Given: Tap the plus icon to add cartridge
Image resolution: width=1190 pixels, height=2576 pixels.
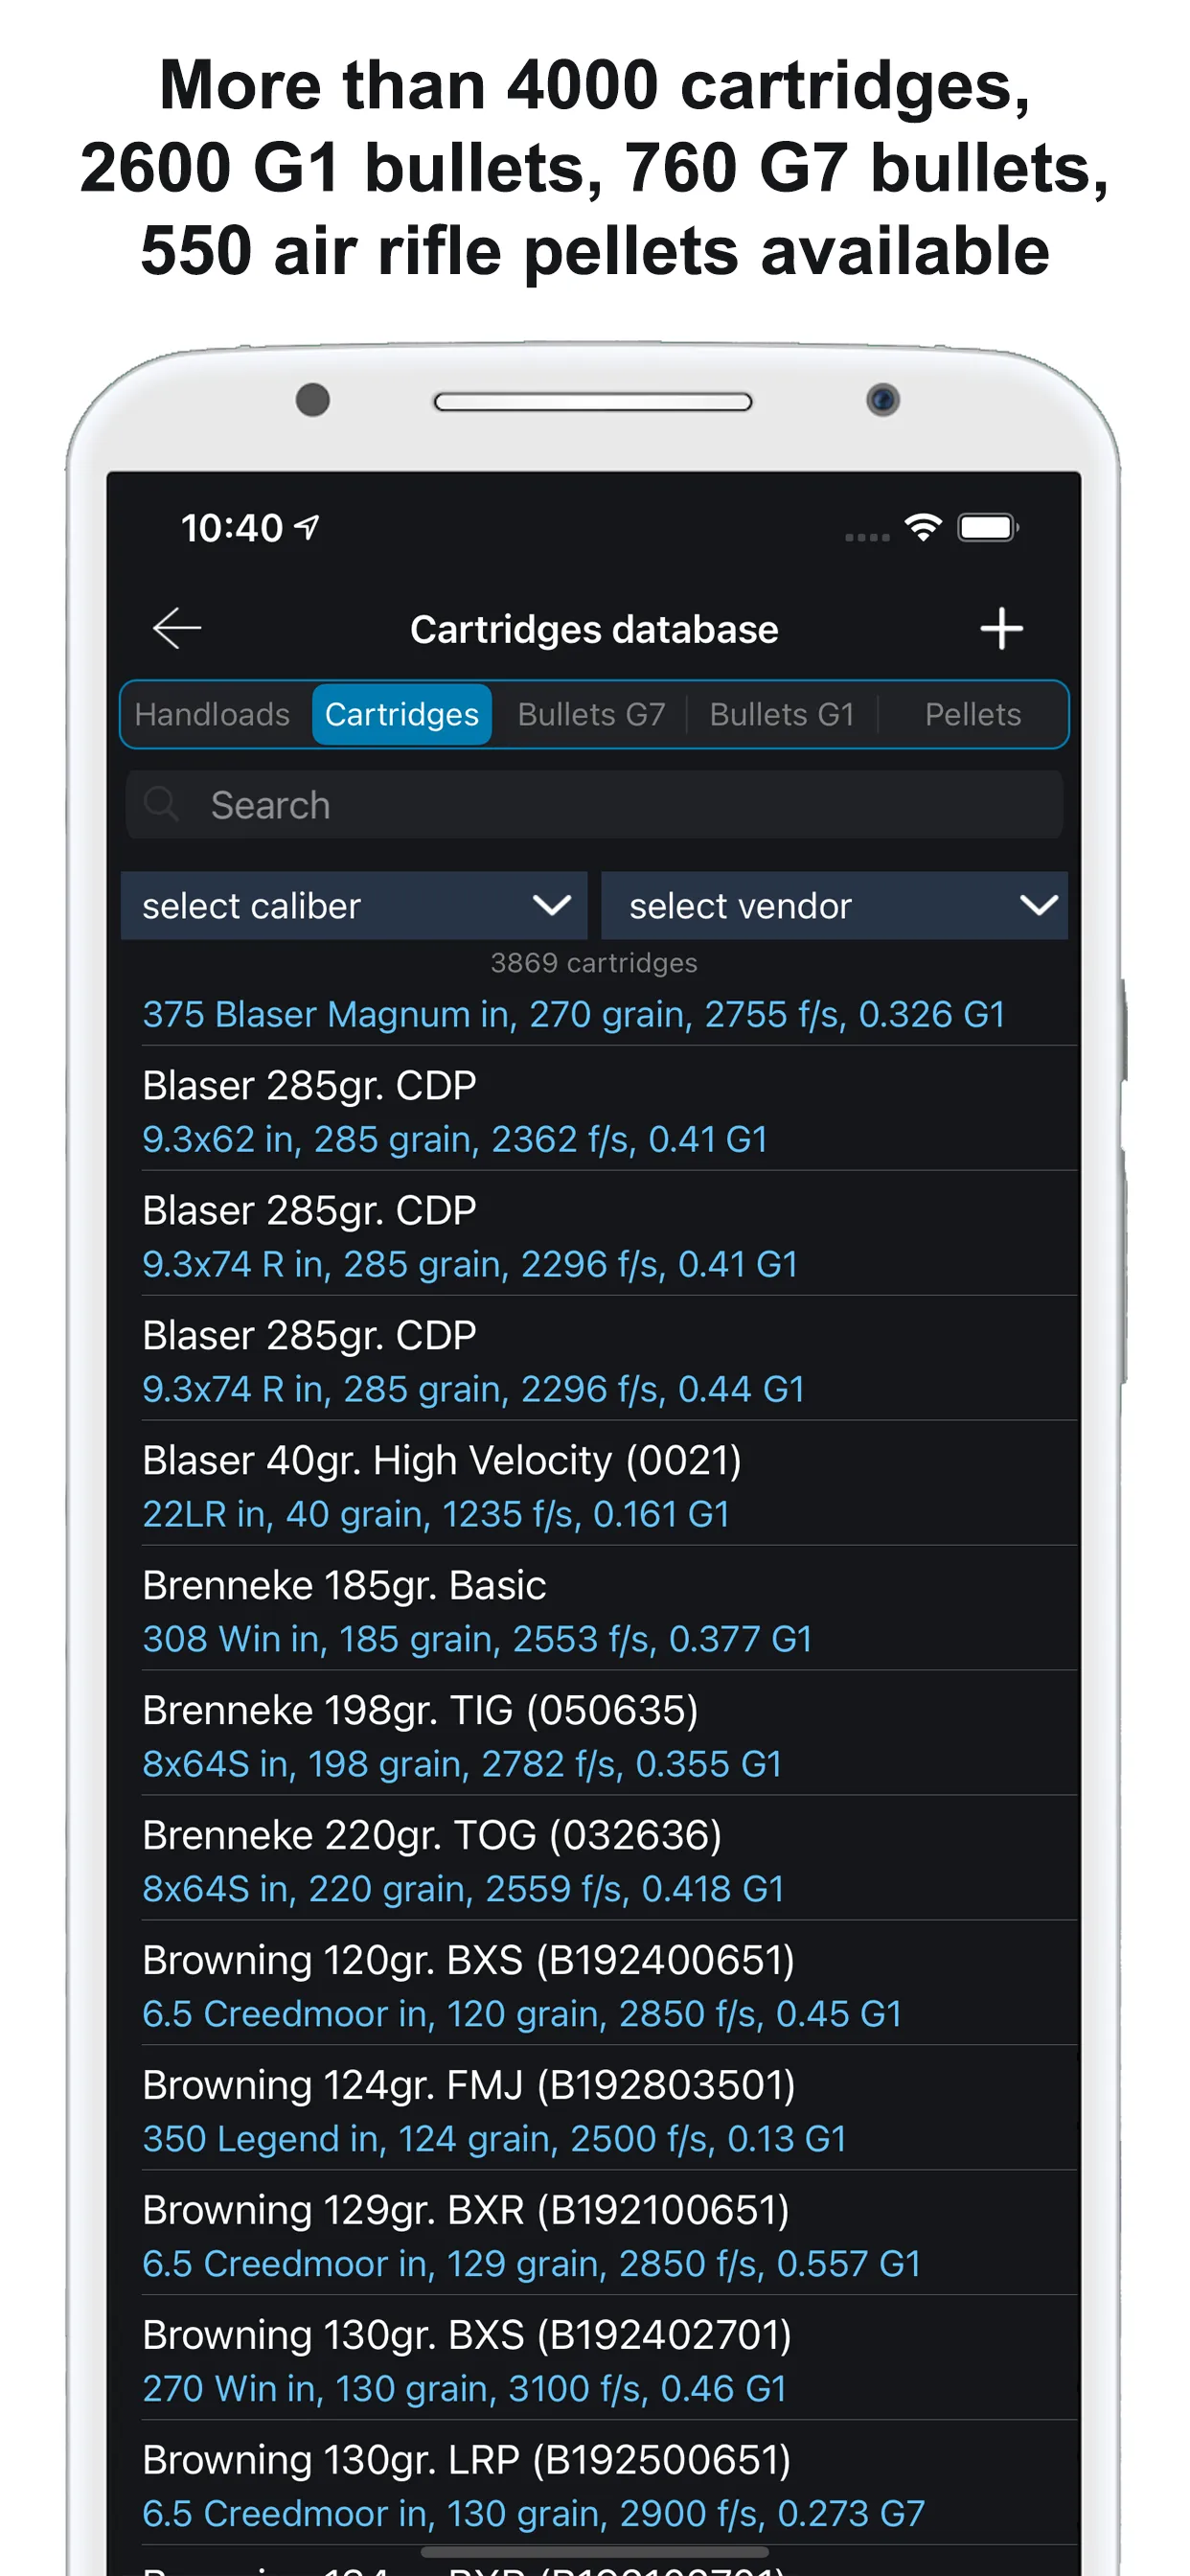Looking at the screenshot, I should (1001, 628).
